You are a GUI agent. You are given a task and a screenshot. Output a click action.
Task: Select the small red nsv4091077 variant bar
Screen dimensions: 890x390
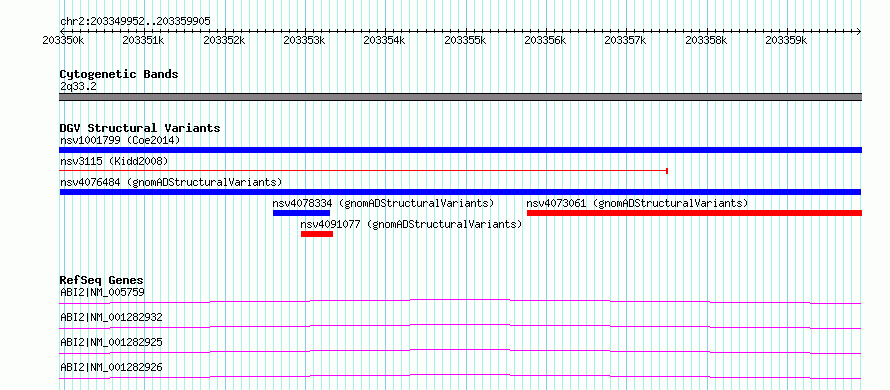click(317, 234)
